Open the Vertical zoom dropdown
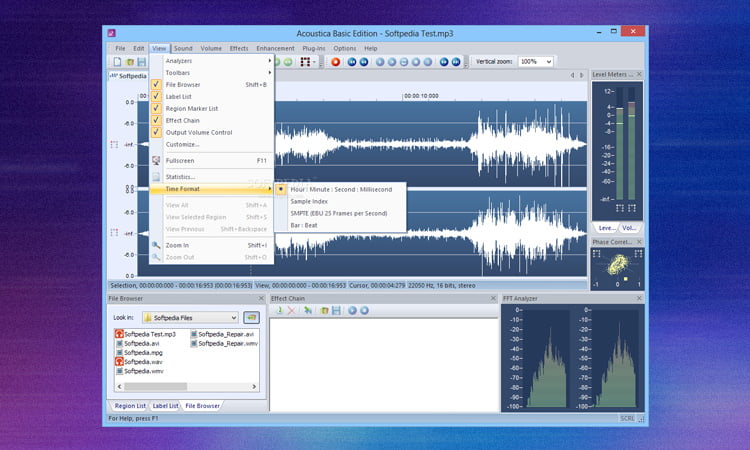Image resolution: width=750 pixels, height=450 pixels. click(x=547, y=62)
